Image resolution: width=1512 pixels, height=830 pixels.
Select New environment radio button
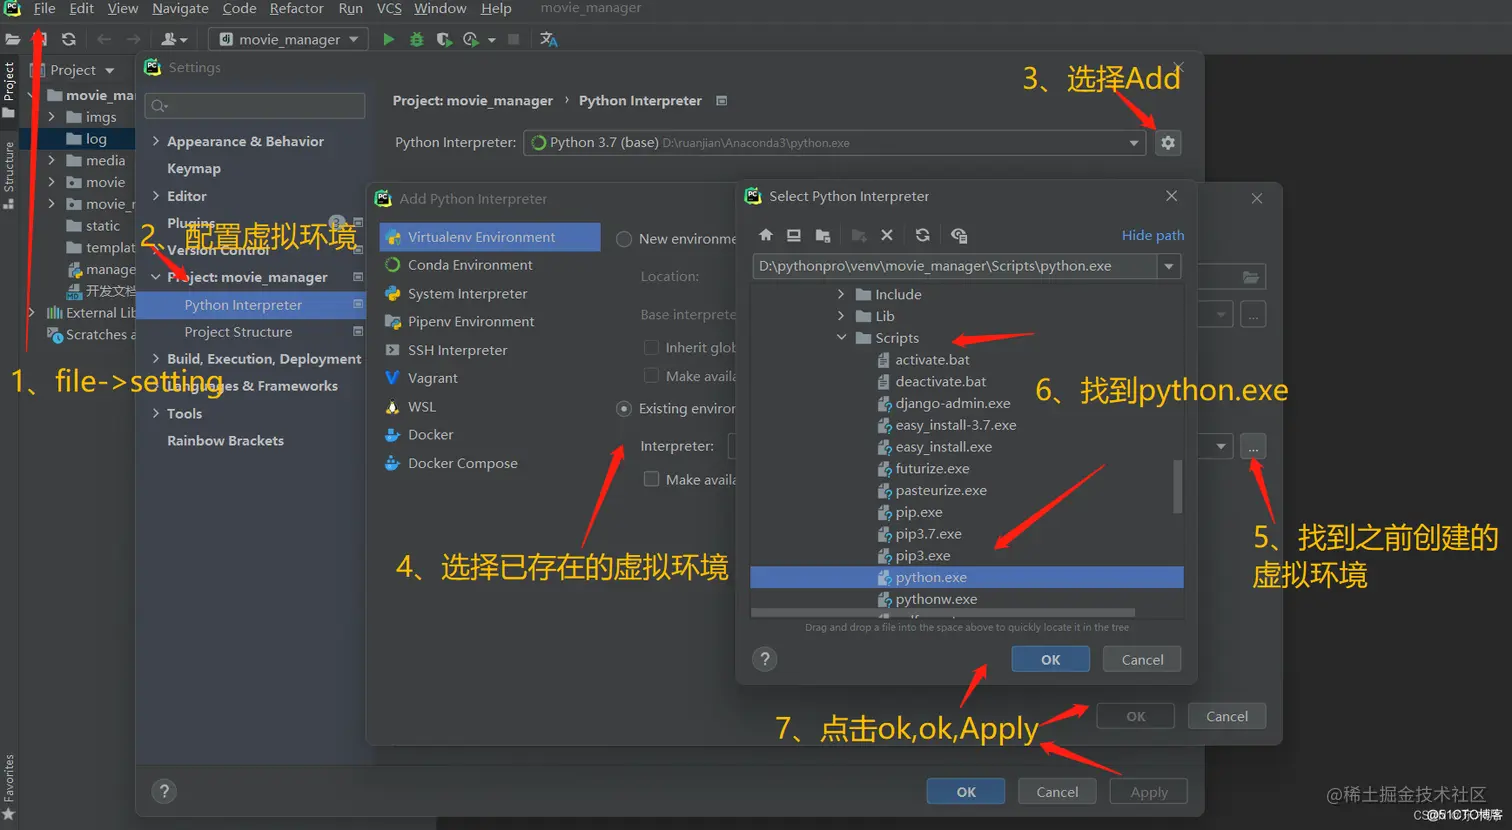[624, 239]
